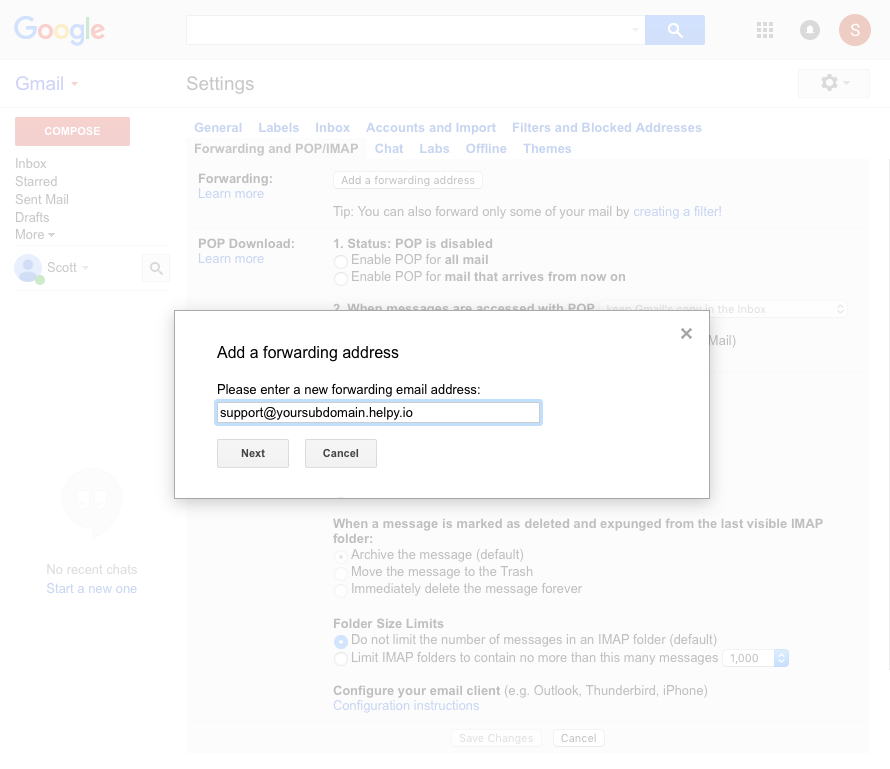Screen dimensions: 890x769
Task: Expand the More labels list
Action: click(x=35, y=235)
